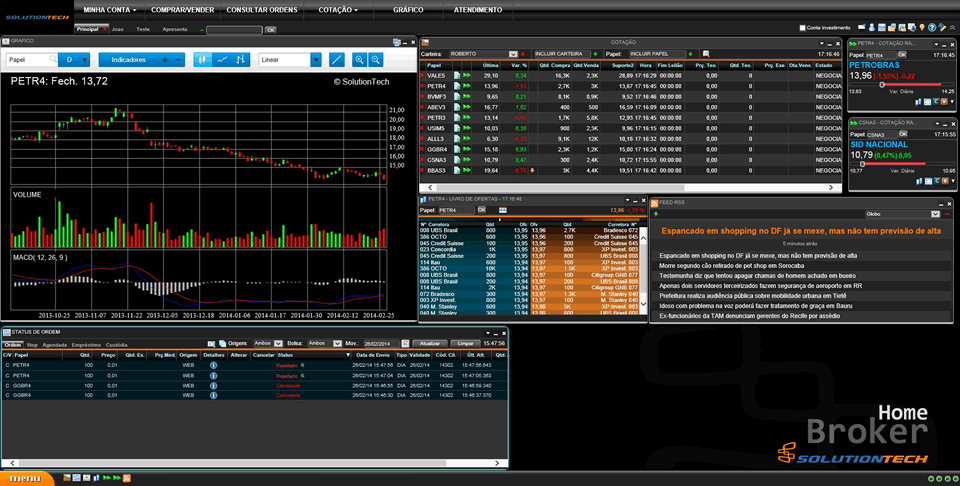This screenshot has width=960, height=486.
Task: Switch to the Custódia tab
Action: coord(116,345)
